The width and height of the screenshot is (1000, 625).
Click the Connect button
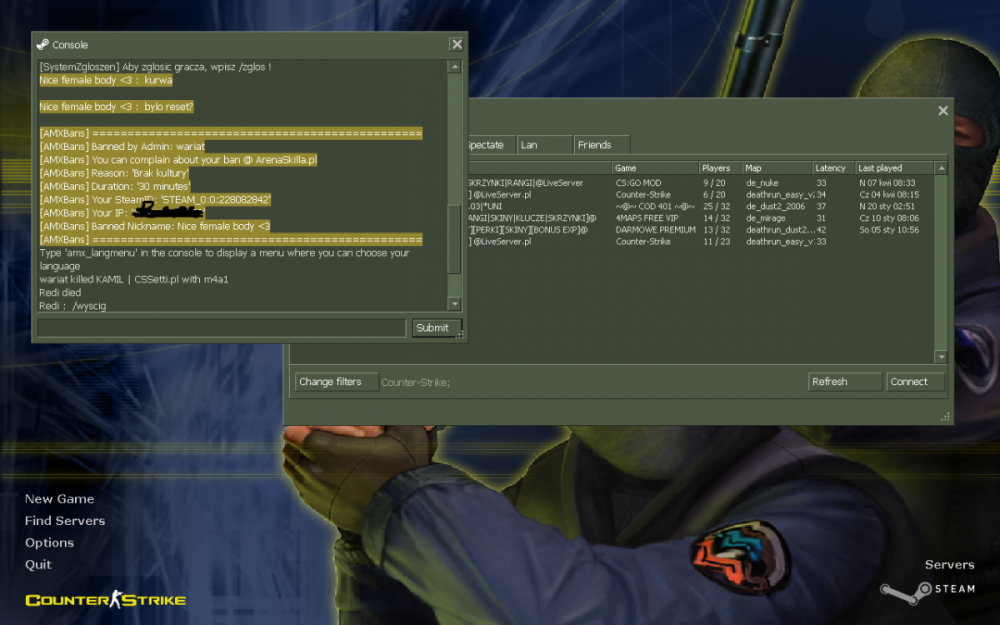(915, 381)
